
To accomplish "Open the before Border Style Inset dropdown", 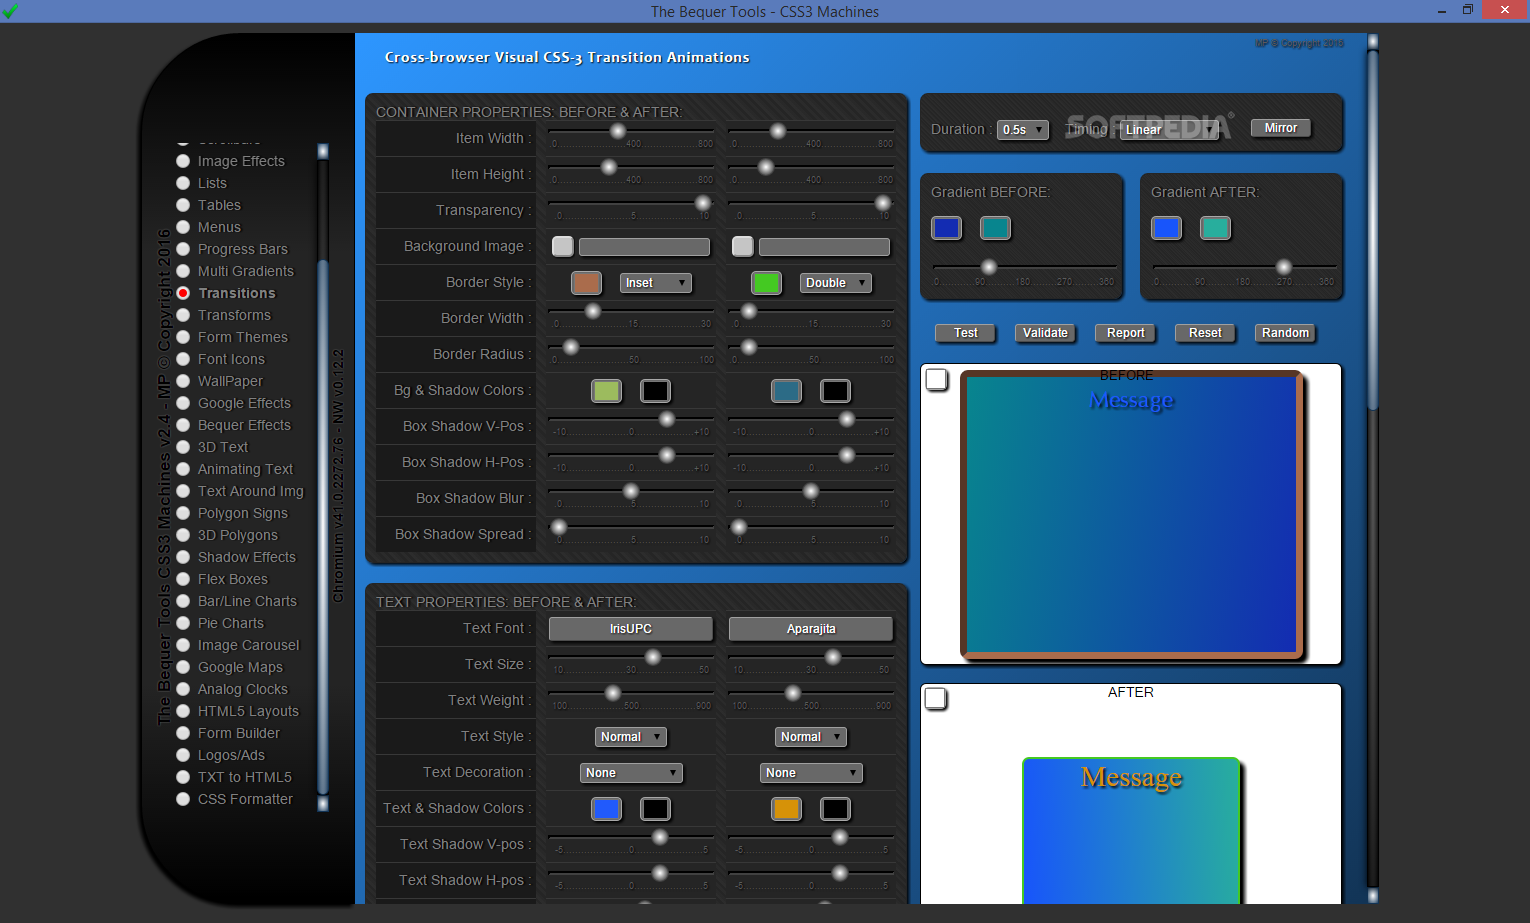I will [x=655, y=283].
